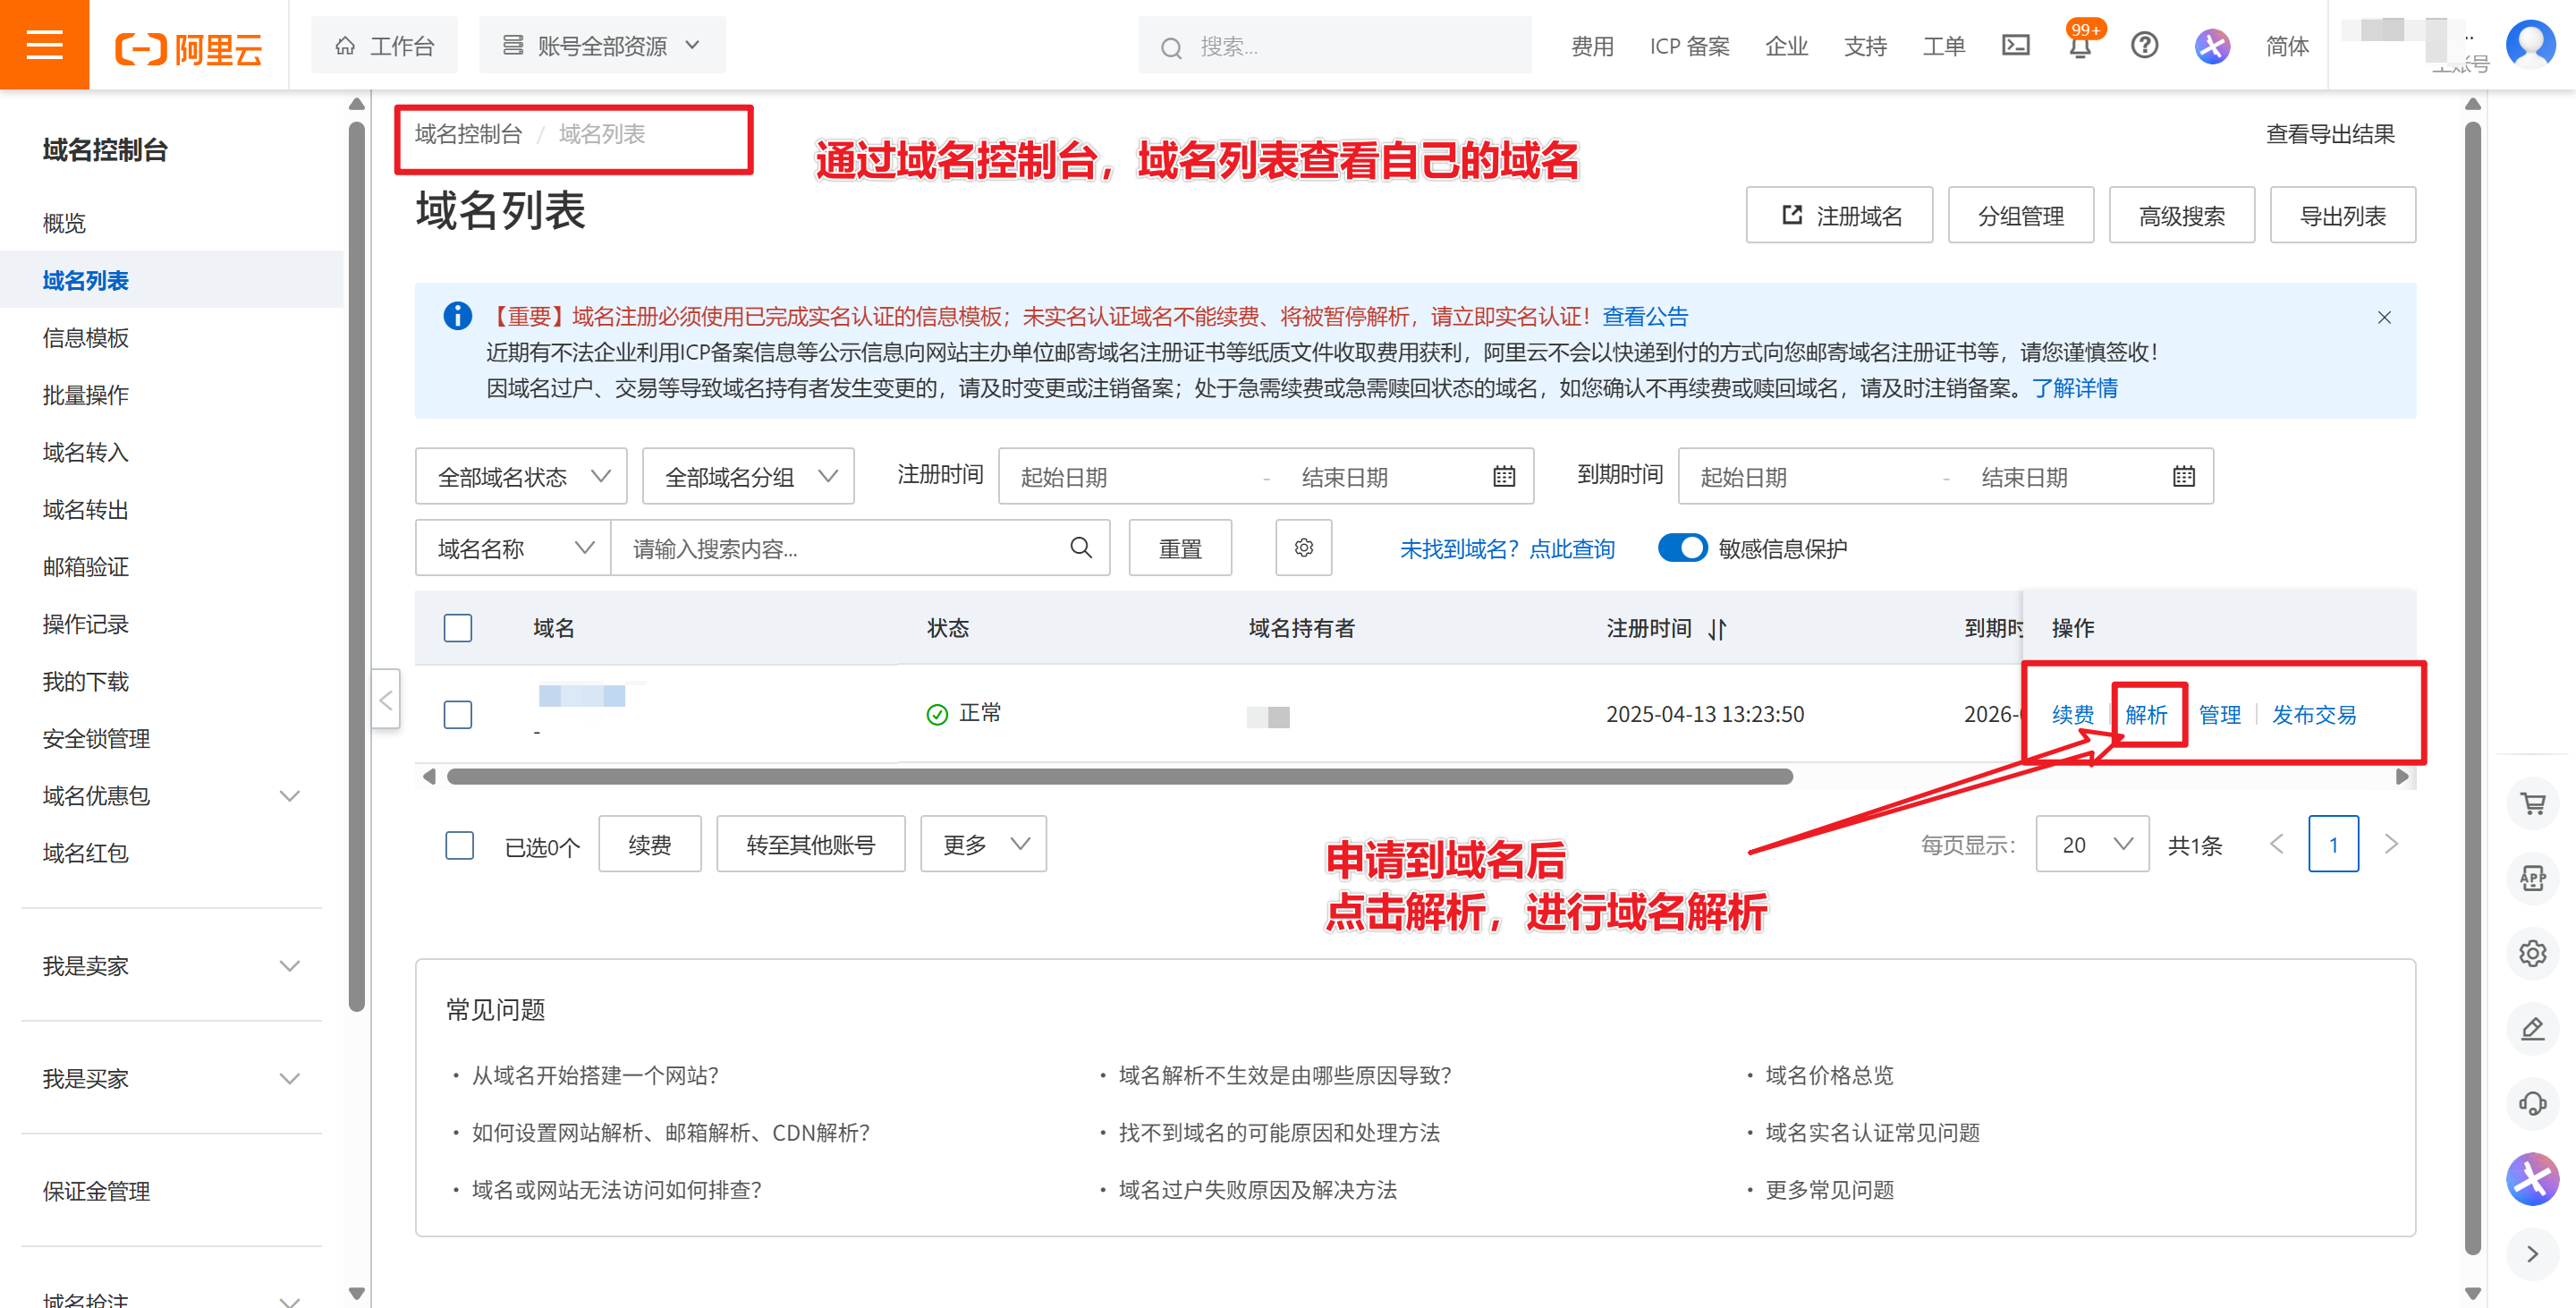Screen dimensions: 2576x1308
Task: Expand the 更多 bulk actions dropdown
Action: click(x=984, y=844)
